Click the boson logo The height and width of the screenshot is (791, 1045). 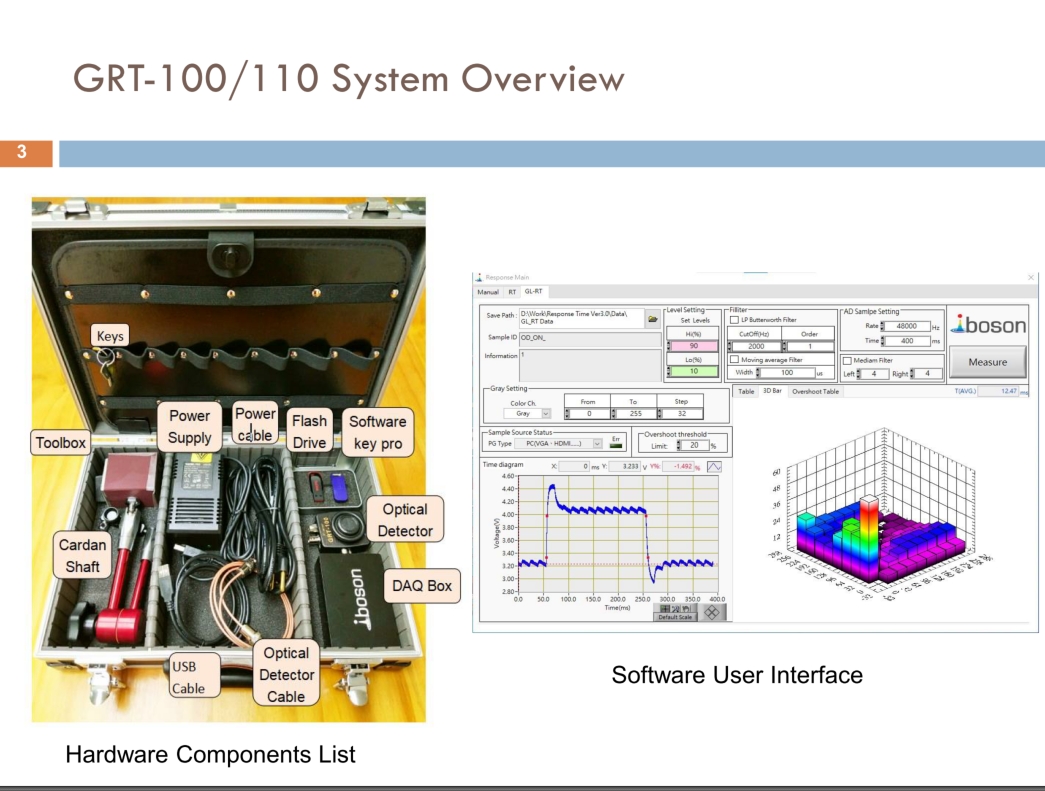pos(988,325)
